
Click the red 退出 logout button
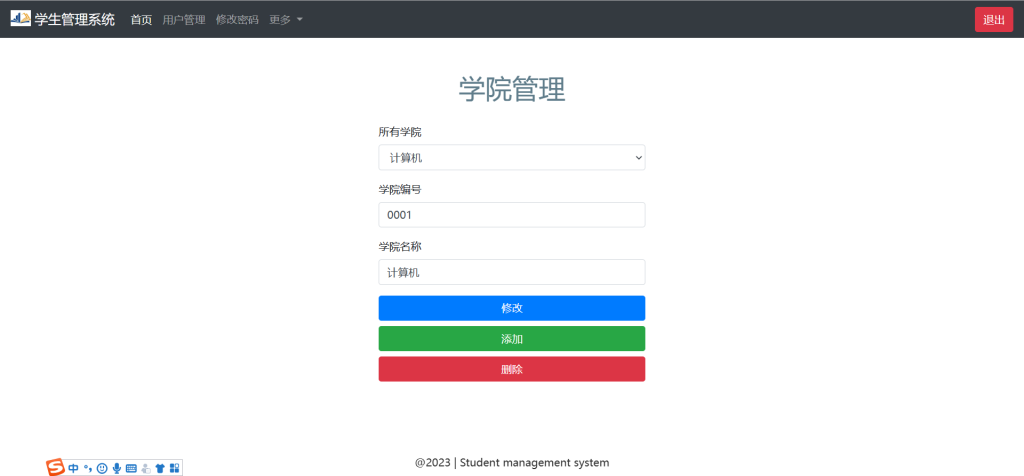click(993, 20)
